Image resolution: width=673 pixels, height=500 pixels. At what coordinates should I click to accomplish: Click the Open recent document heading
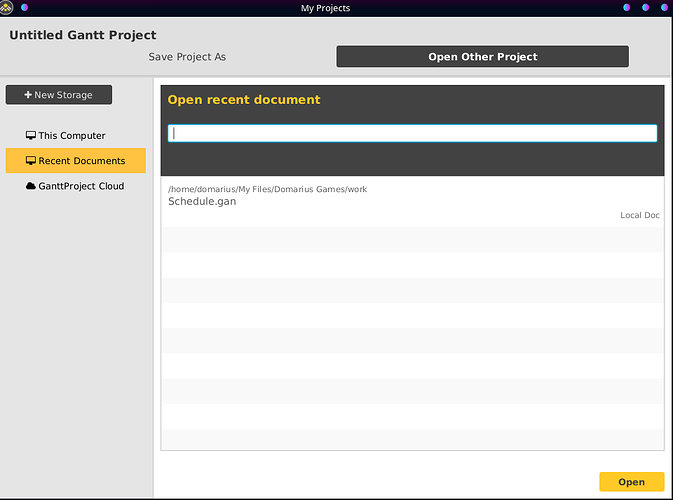[x=244, y=100]
